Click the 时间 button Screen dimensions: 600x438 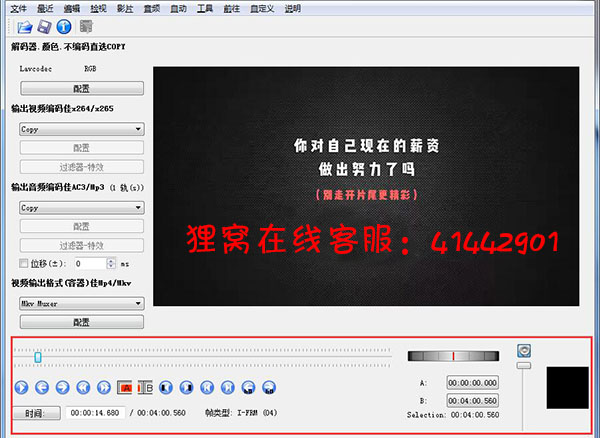37,413
